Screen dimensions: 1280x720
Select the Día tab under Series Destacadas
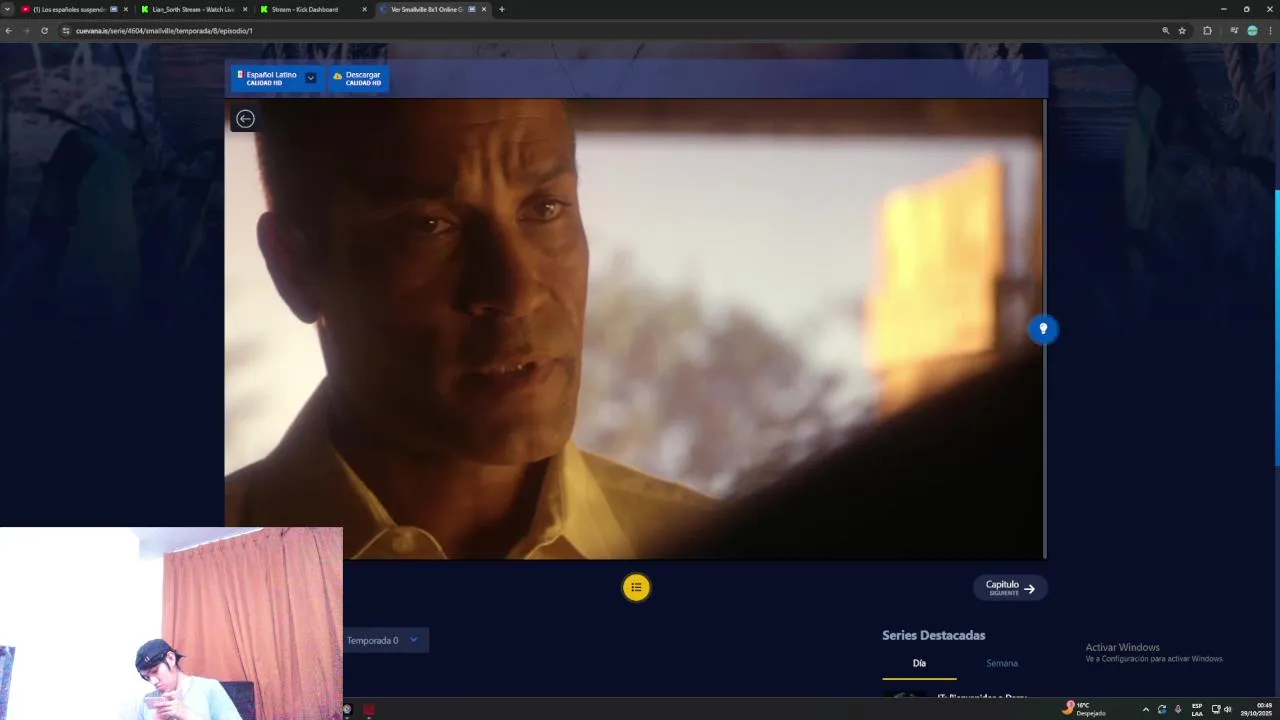click(x=919, y=663)
